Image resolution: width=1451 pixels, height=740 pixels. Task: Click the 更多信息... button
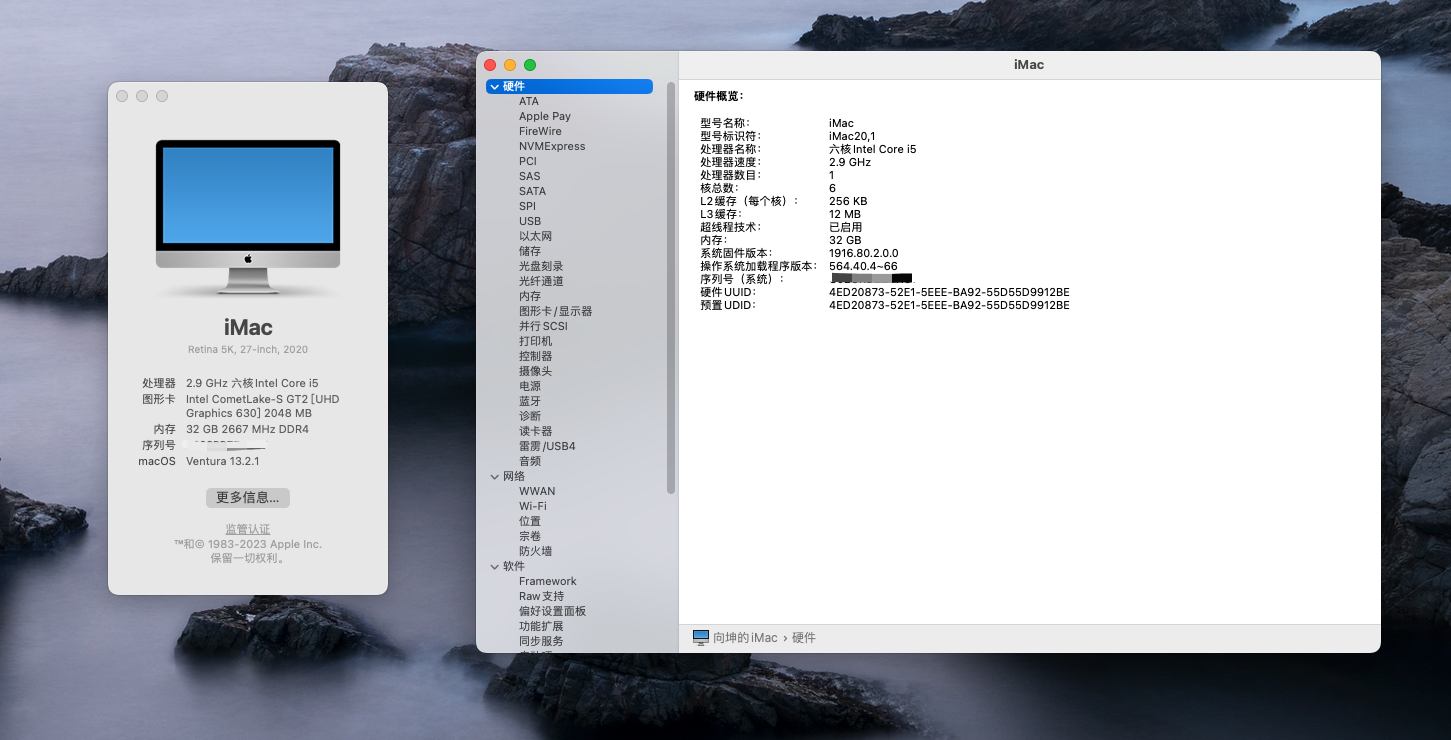click(x=248, y=497)
